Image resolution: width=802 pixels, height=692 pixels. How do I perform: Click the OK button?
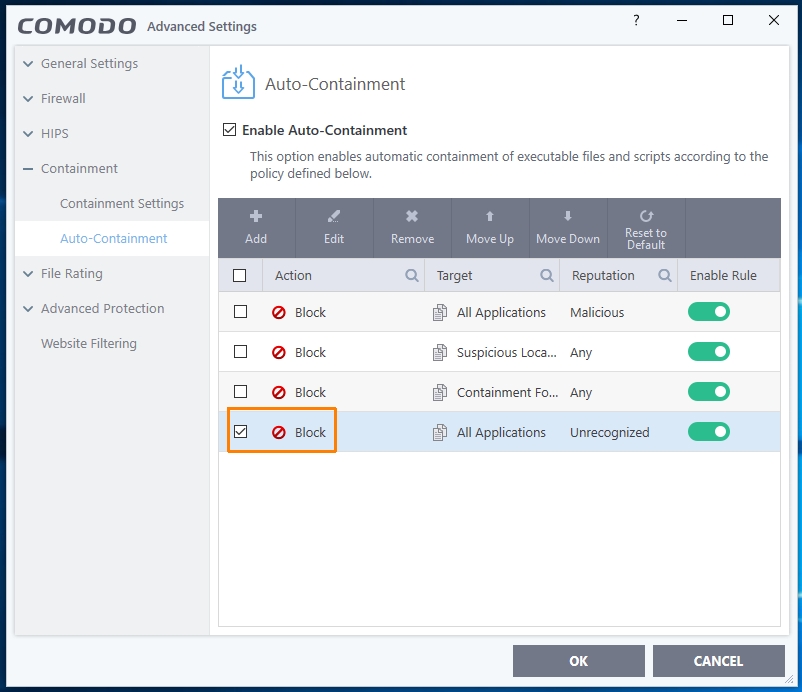(x=578, y=661)
